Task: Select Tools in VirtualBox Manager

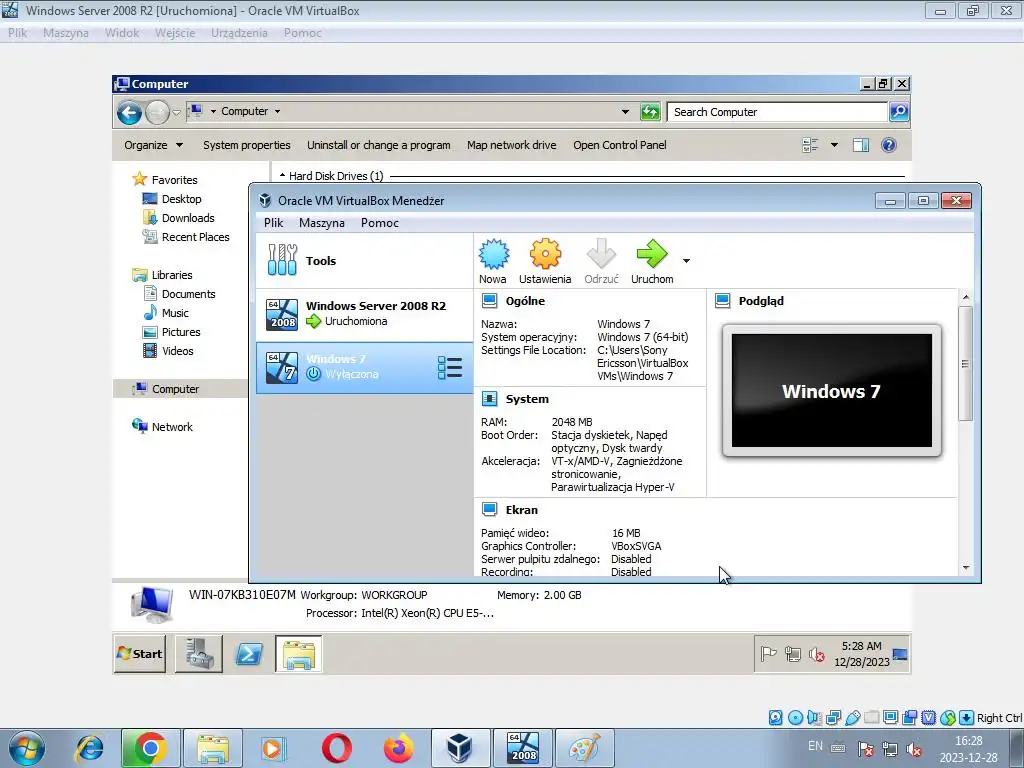Action: tap(364, 261)
